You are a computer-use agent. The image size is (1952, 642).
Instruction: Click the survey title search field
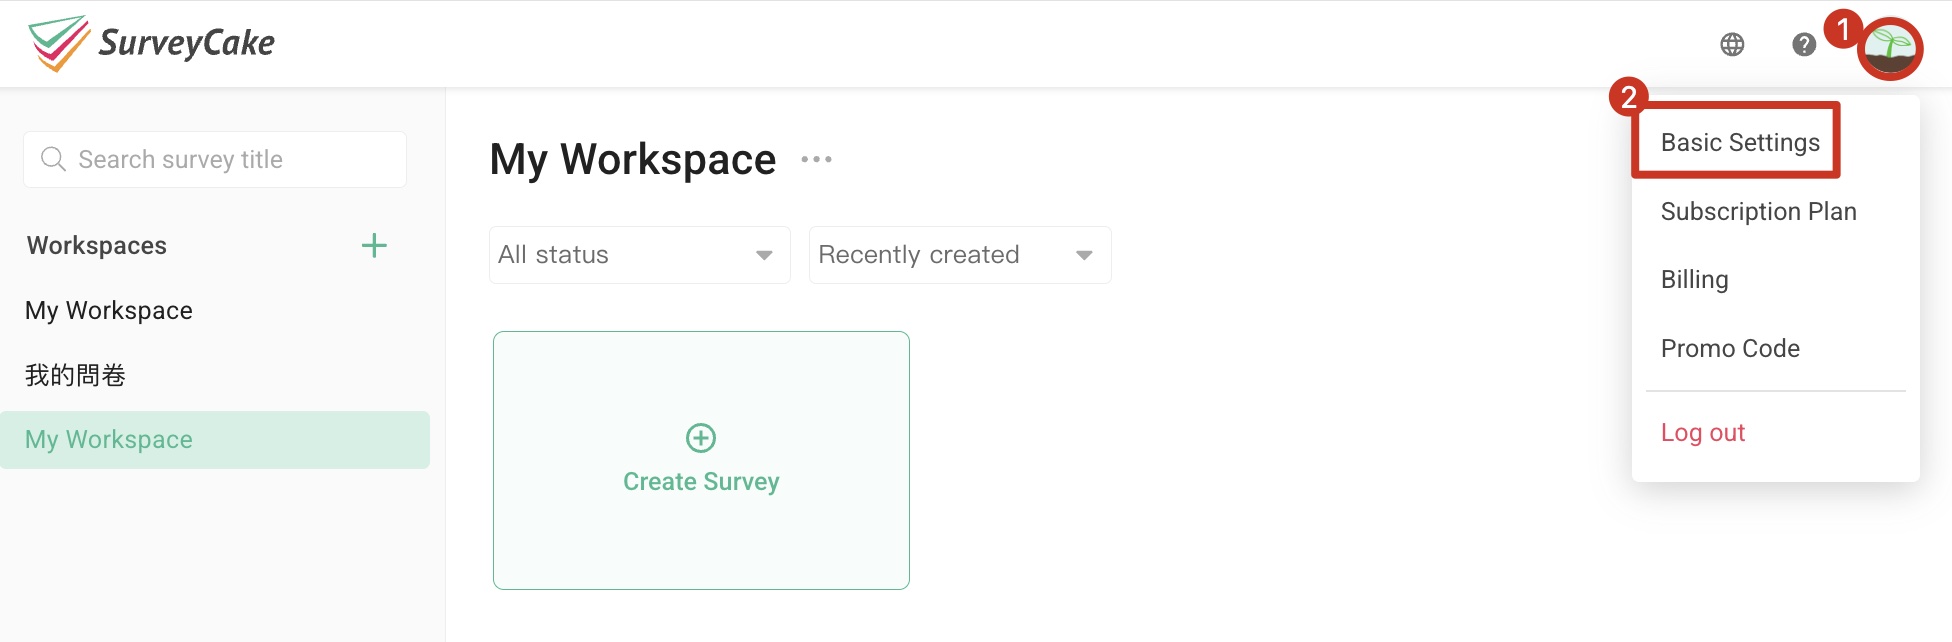click(213, 159)
